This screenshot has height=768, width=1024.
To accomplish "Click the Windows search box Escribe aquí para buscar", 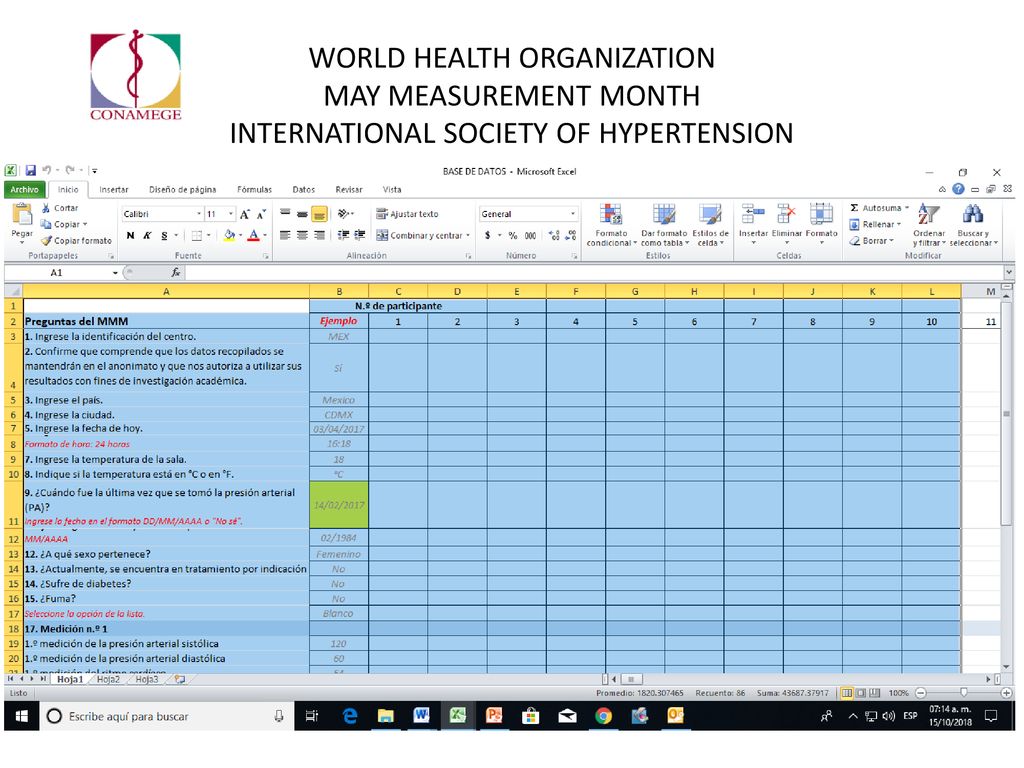I will tap(167, 716).
